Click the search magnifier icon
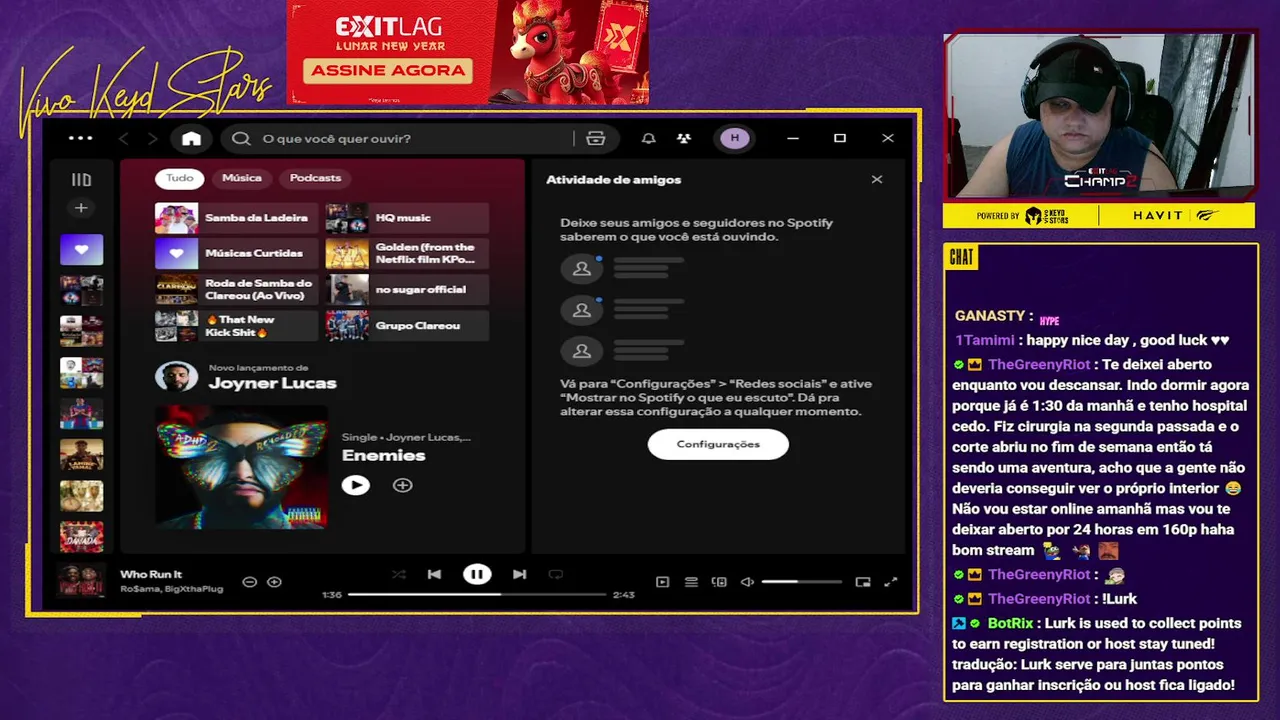The image size is (1280, 720). [x=241, y=138]
